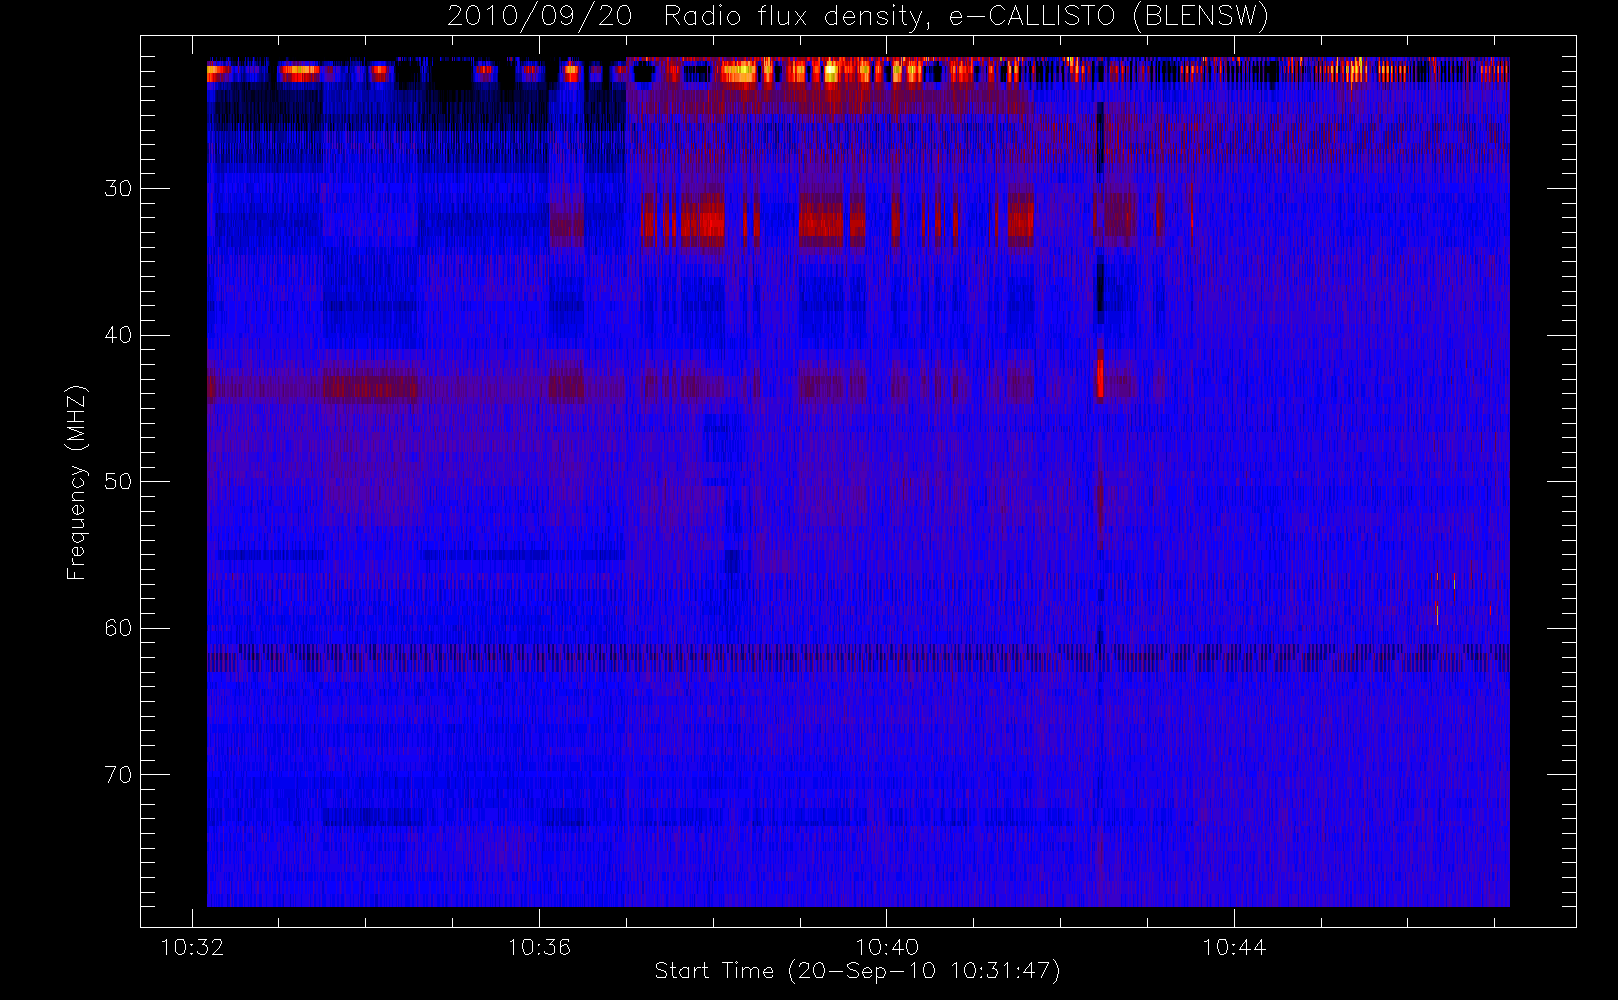
Task: Select the 70 MHz frequency tick label
Action: point(118,774)
